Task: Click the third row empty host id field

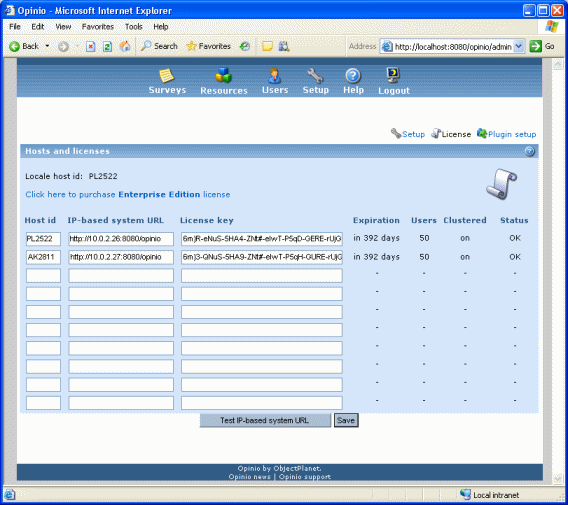Action: [x=43, y=276]
